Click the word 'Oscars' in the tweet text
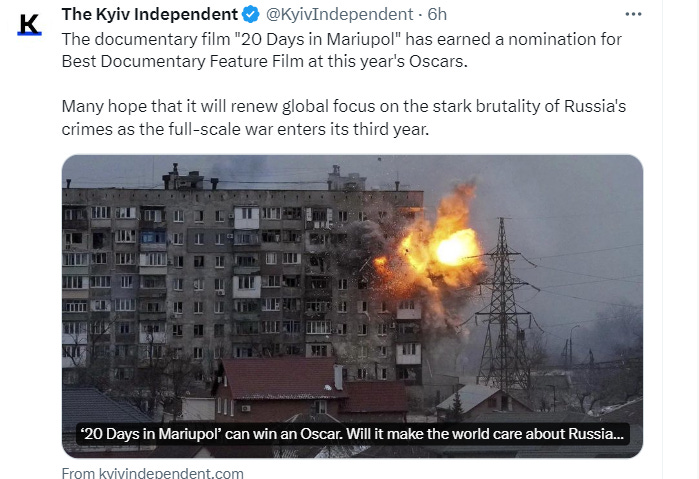Image resolution: width=699 pixels, height=479 pixels. pyautogui.click(x=437, y=62)
